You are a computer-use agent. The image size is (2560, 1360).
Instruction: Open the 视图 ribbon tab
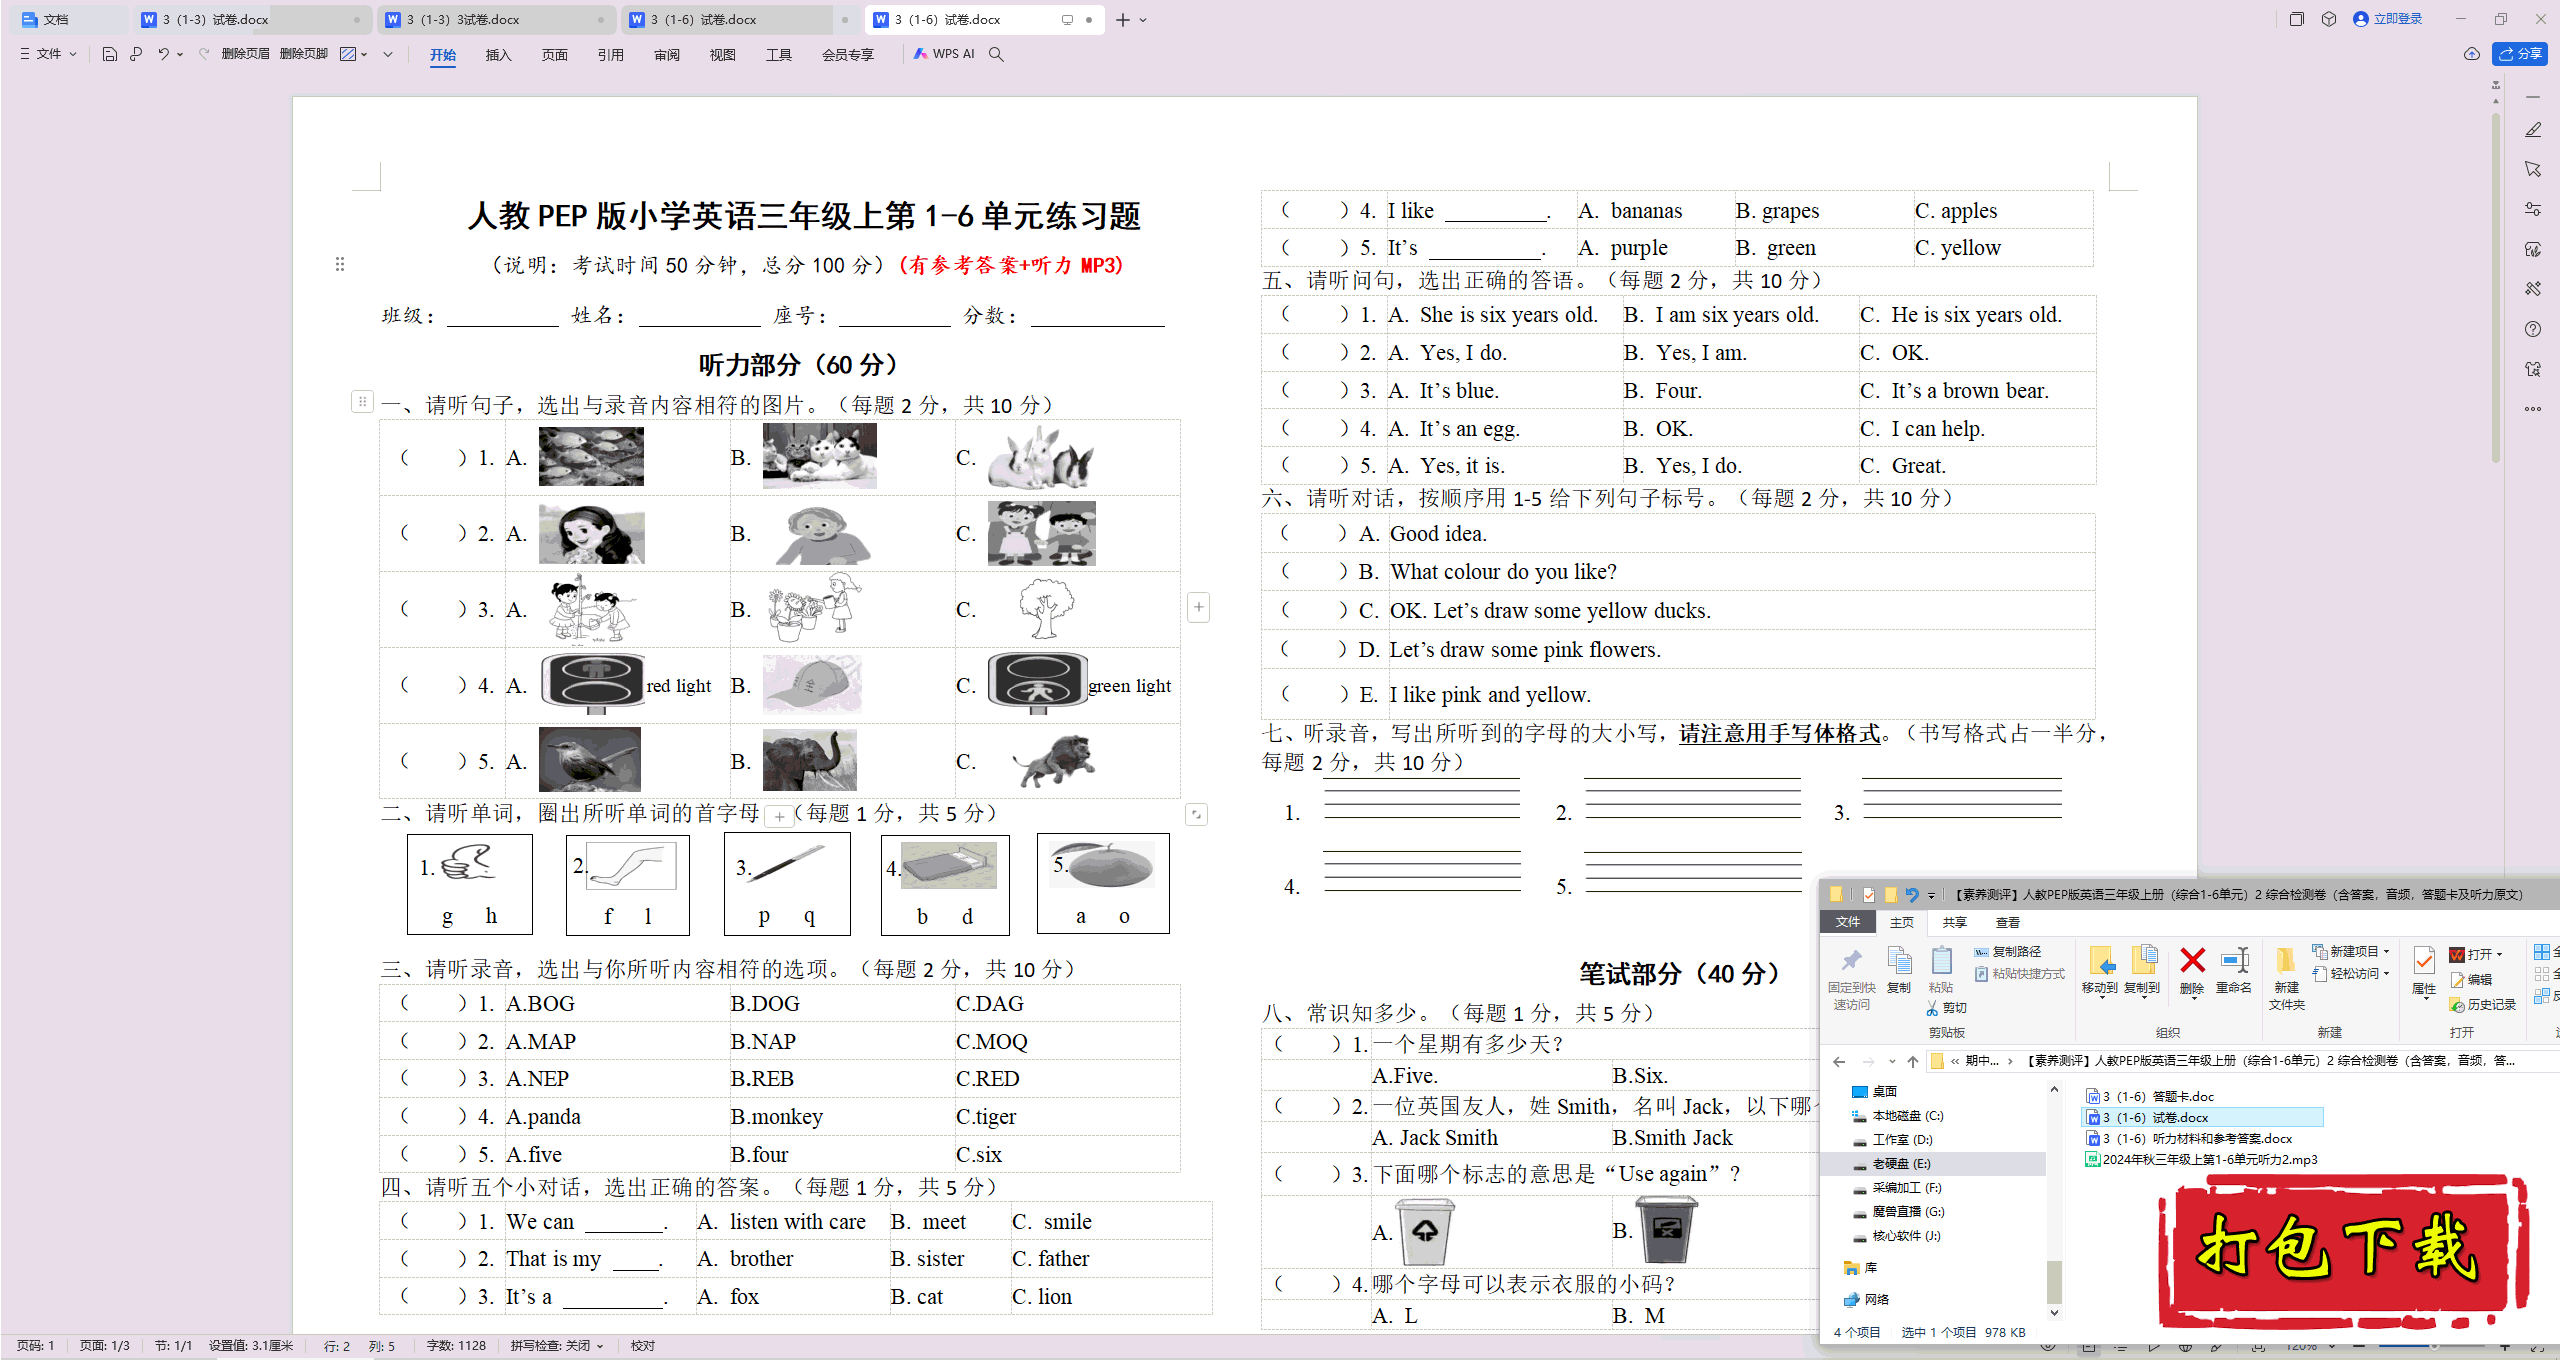722,55
